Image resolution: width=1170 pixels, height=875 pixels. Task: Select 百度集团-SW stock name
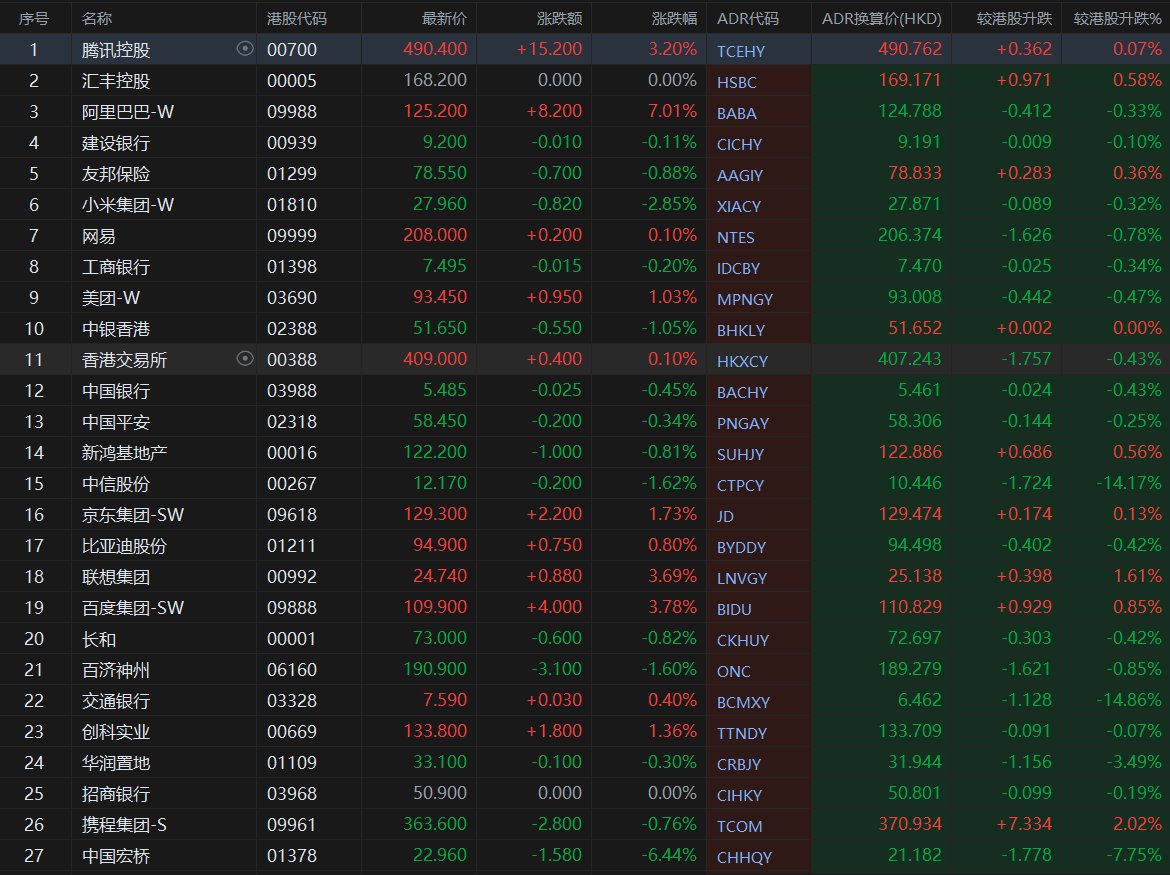[133, 607]
